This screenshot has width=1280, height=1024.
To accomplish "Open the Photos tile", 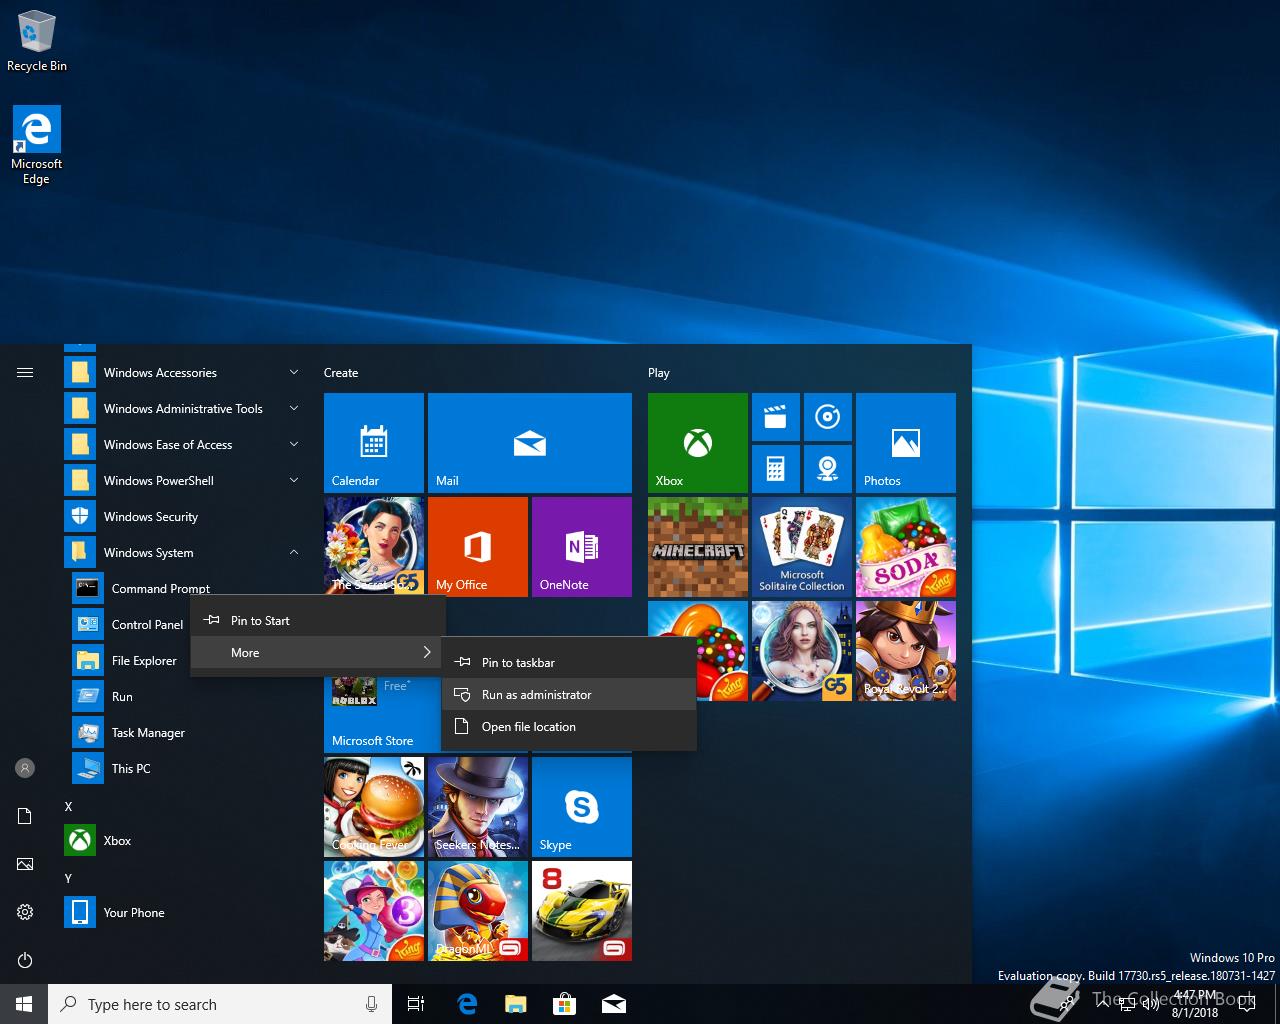I will click(x=906, y=443).
